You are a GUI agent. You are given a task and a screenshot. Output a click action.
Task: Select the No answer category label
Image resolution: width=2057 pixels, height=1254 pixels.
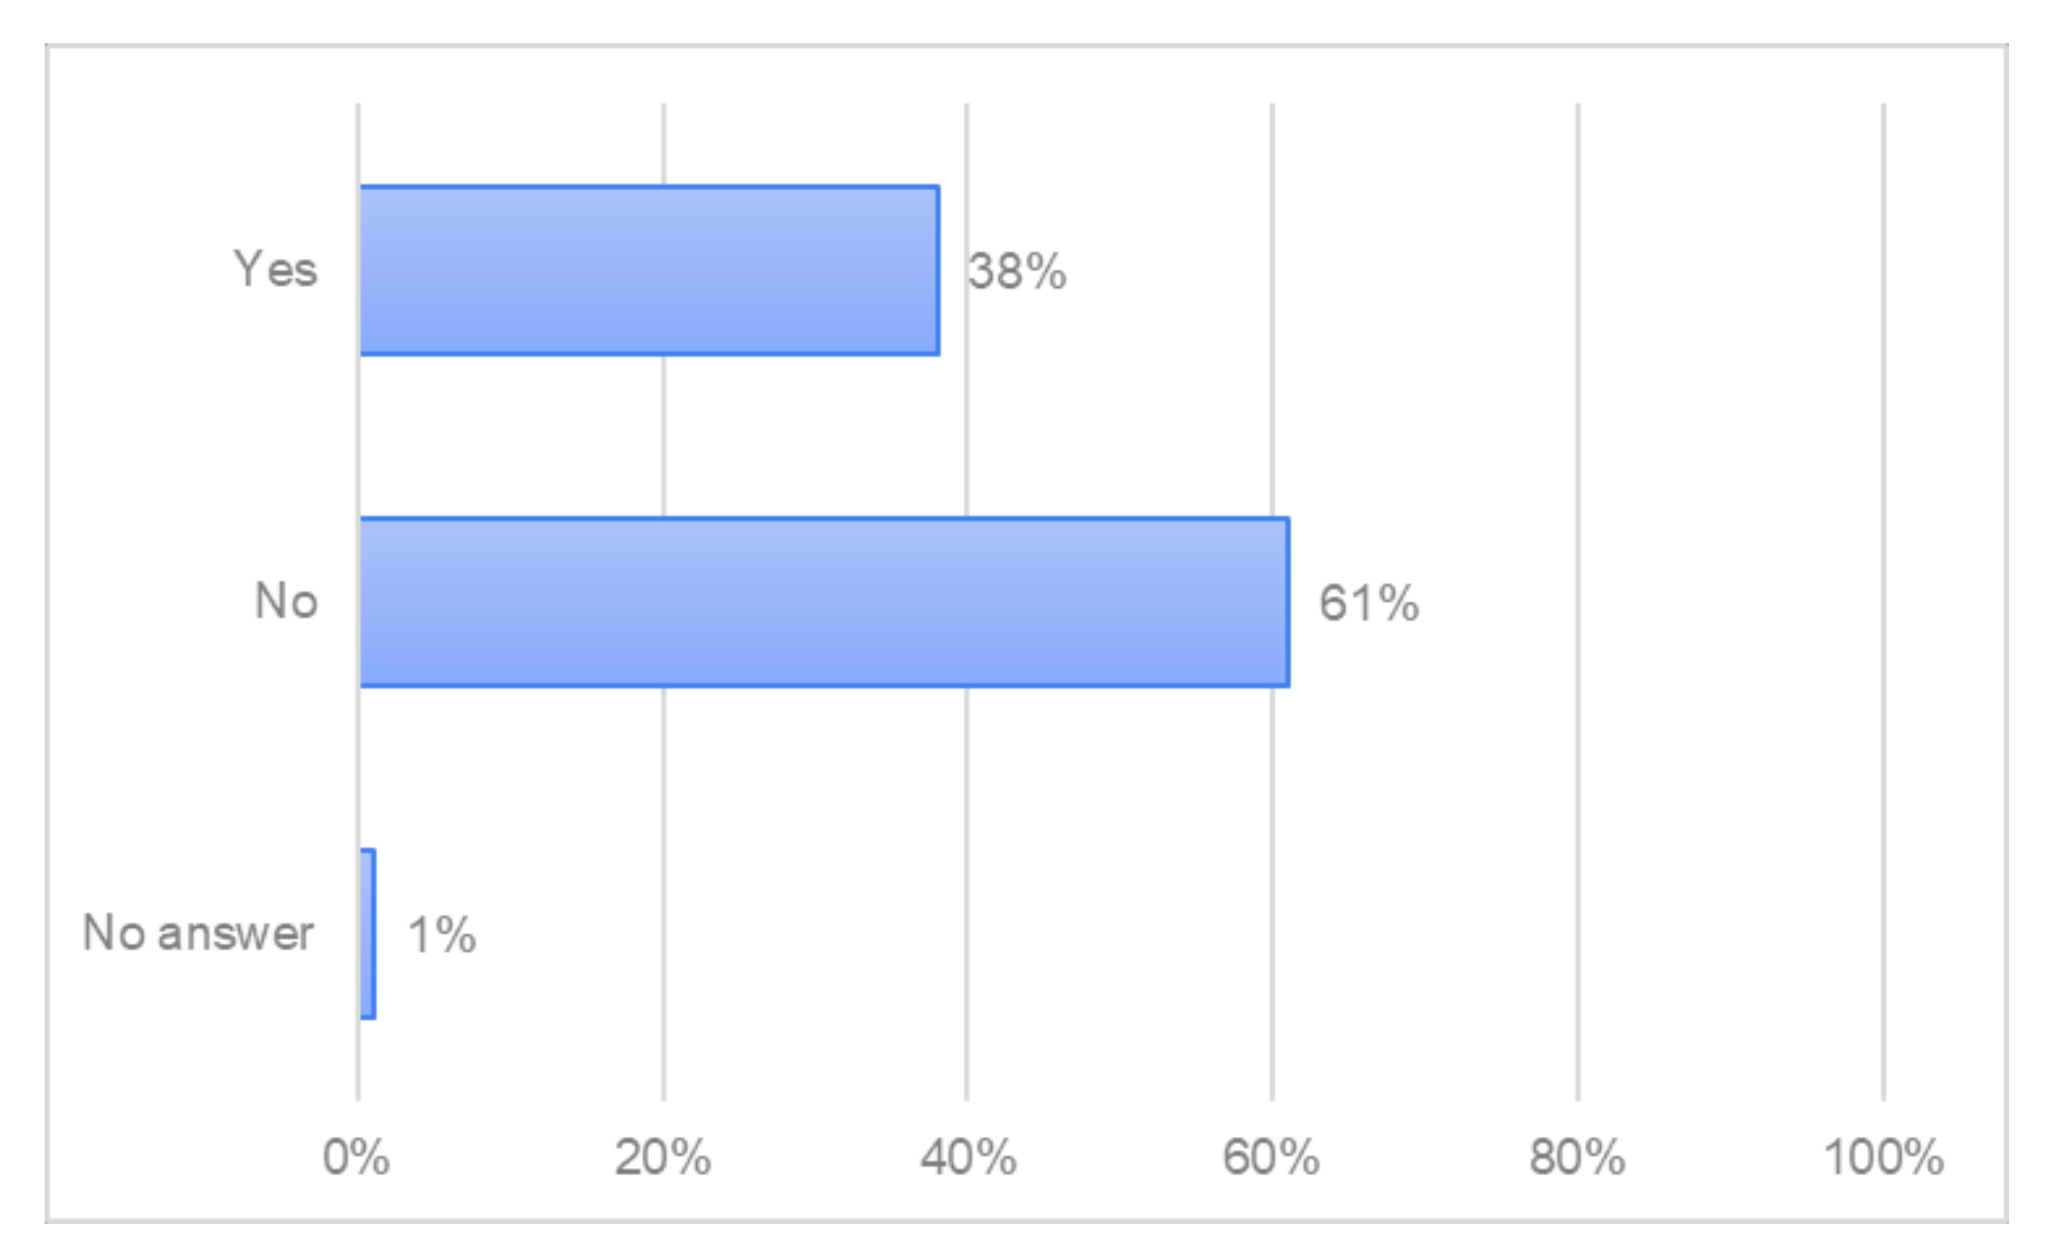198,934
